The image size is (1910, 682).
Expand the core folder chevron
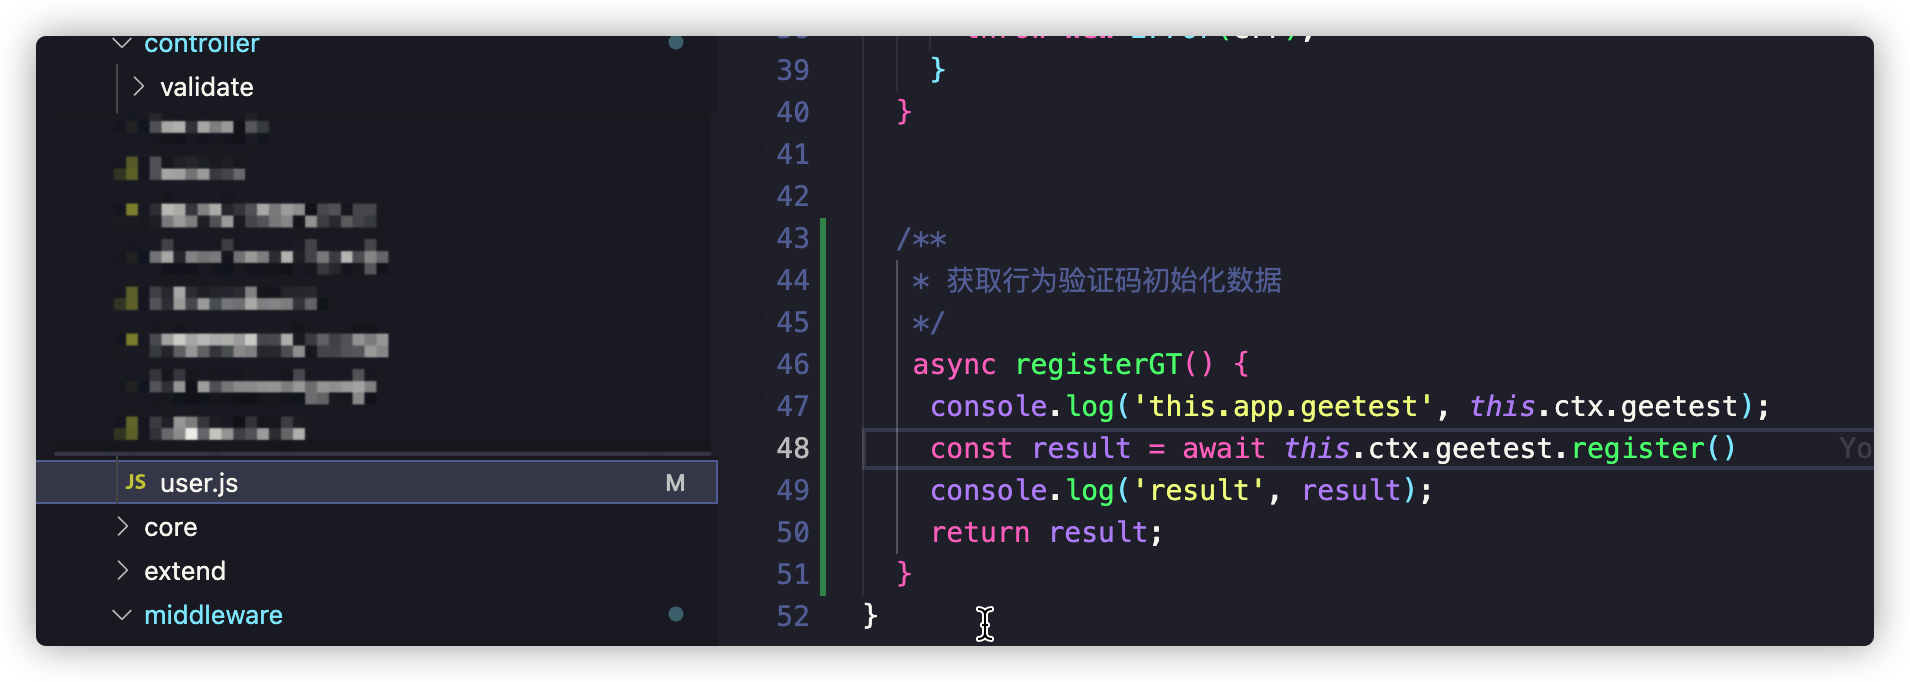[122, 526]
